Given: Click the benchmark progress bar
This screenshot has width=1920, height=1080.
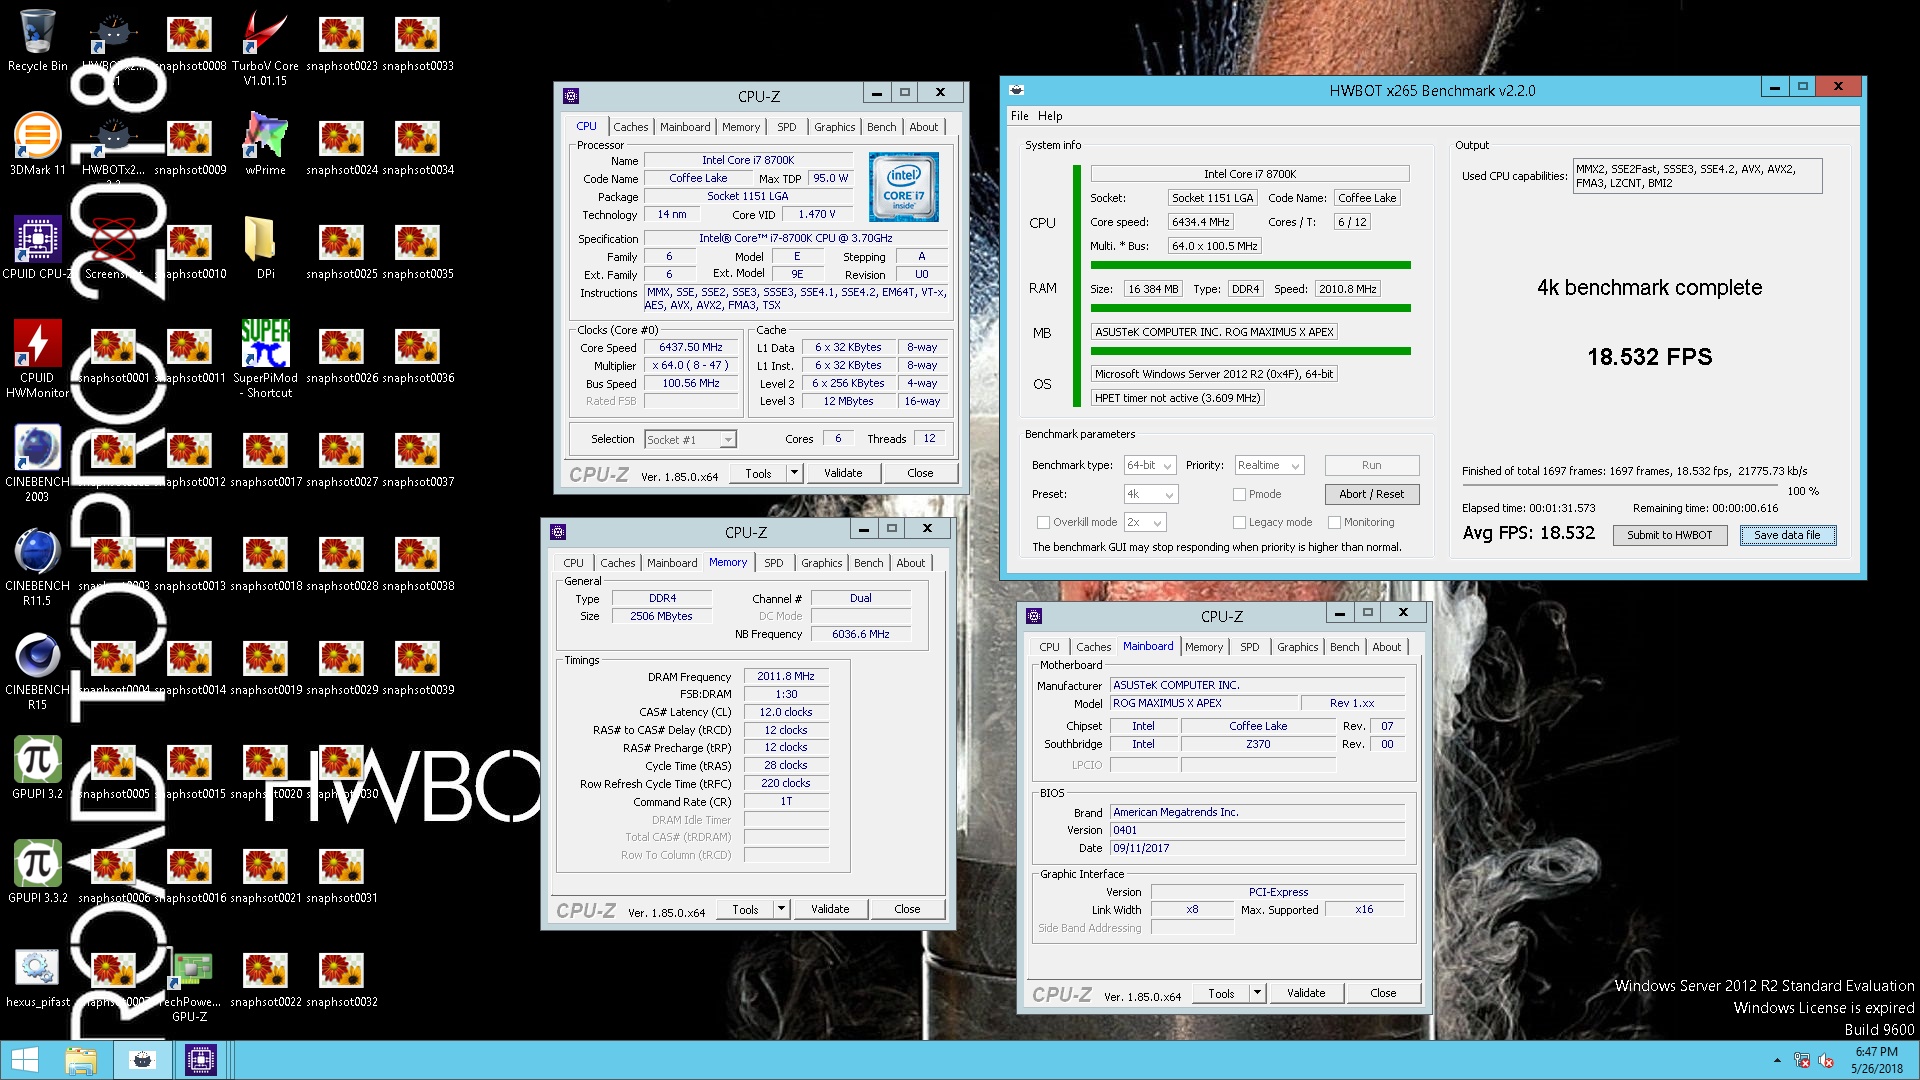Looking at the screenshot, I should pyautogui.click(x=1619, y=486).
